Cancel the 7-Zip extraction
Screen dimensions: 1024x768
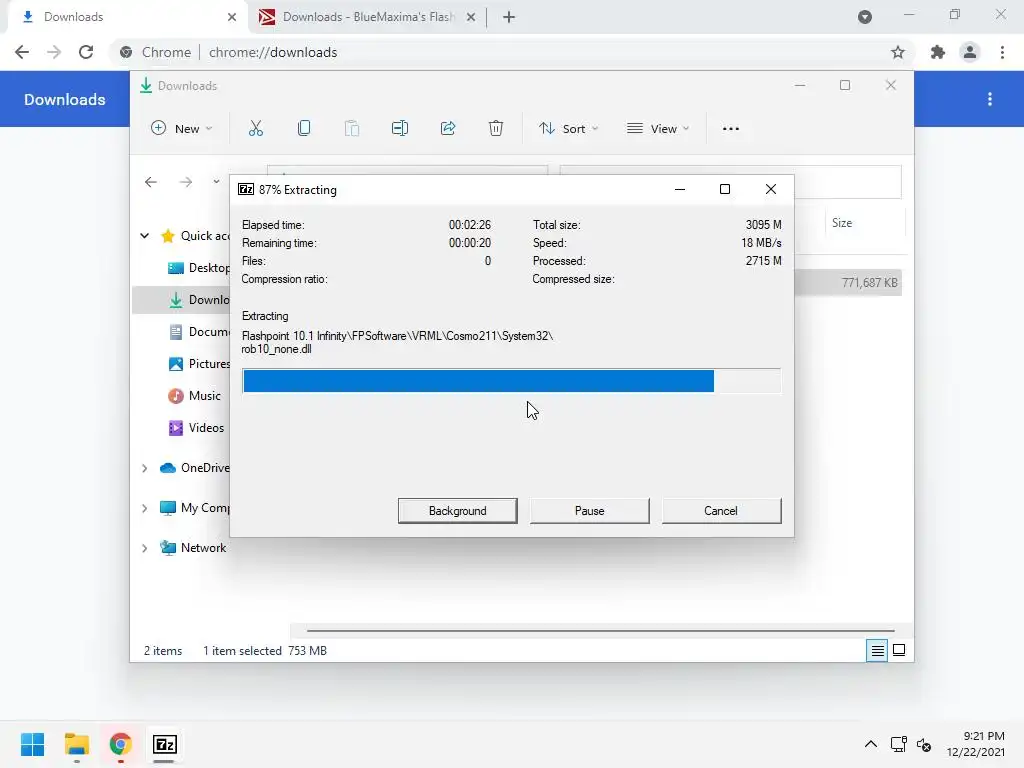[721, 511]
